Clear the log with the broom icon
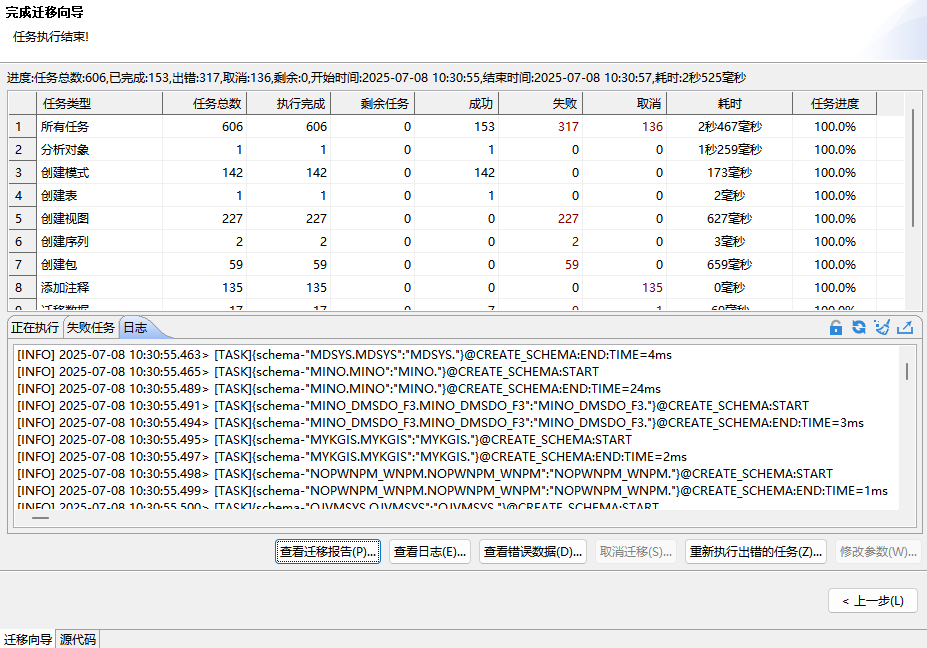 (x=881, y=328)
